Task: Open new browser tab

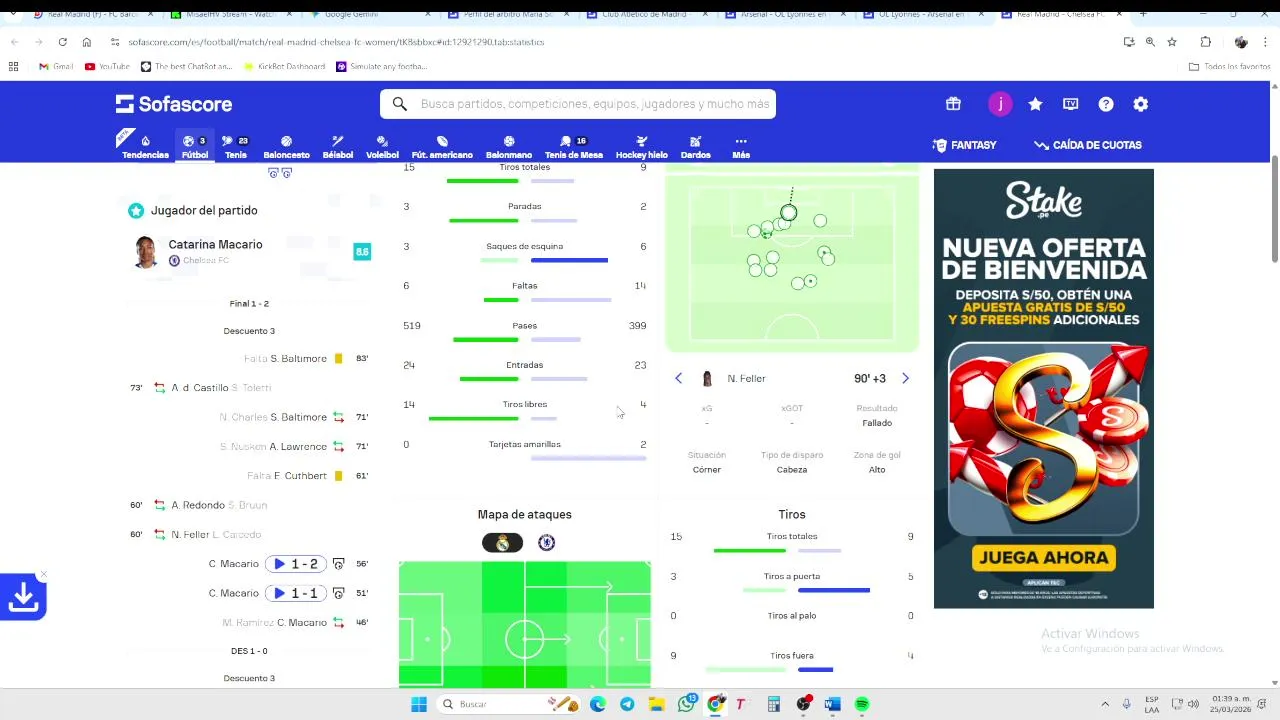Action: (x=1143, y=14)
